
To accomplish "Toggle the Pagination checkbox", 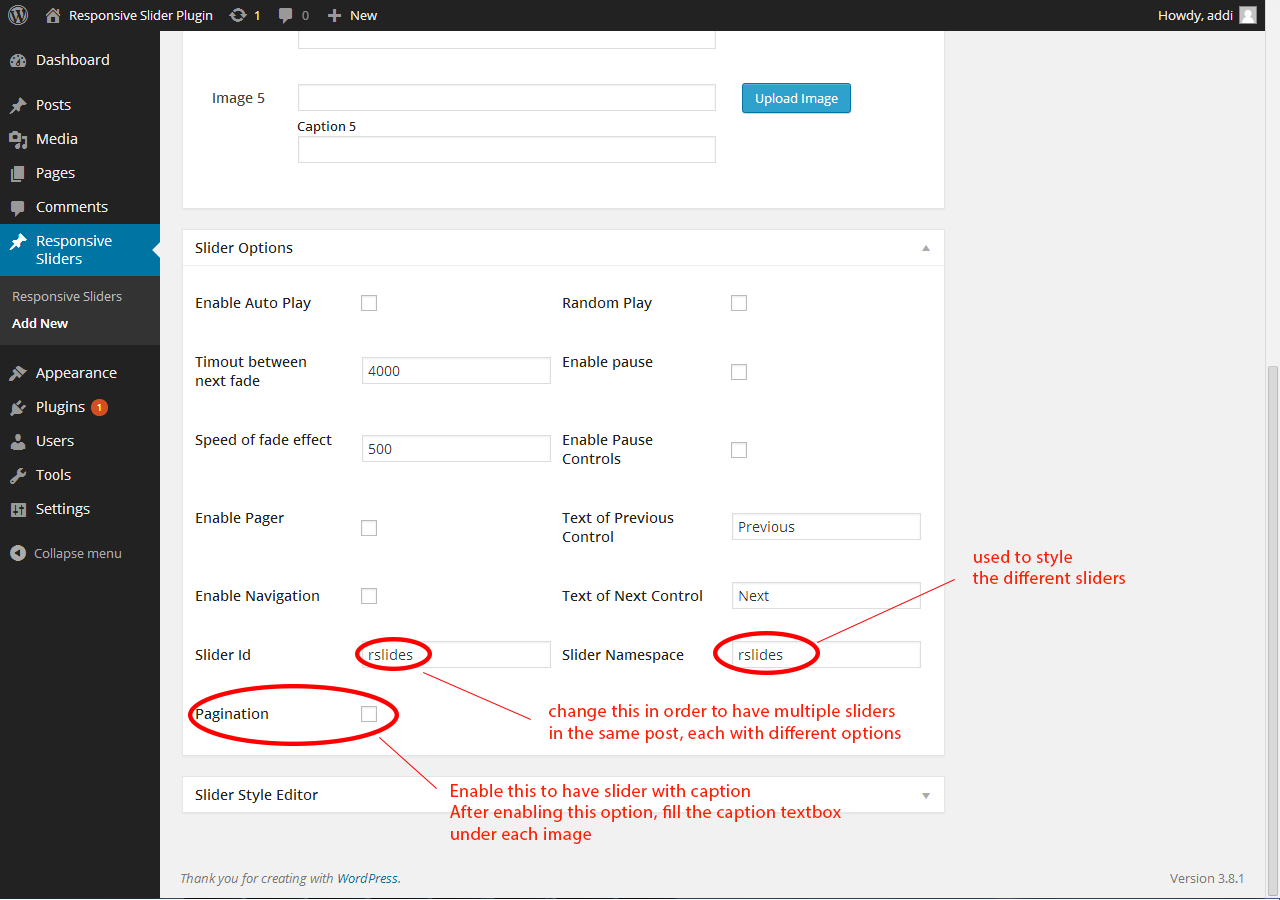I will point(369,714).
